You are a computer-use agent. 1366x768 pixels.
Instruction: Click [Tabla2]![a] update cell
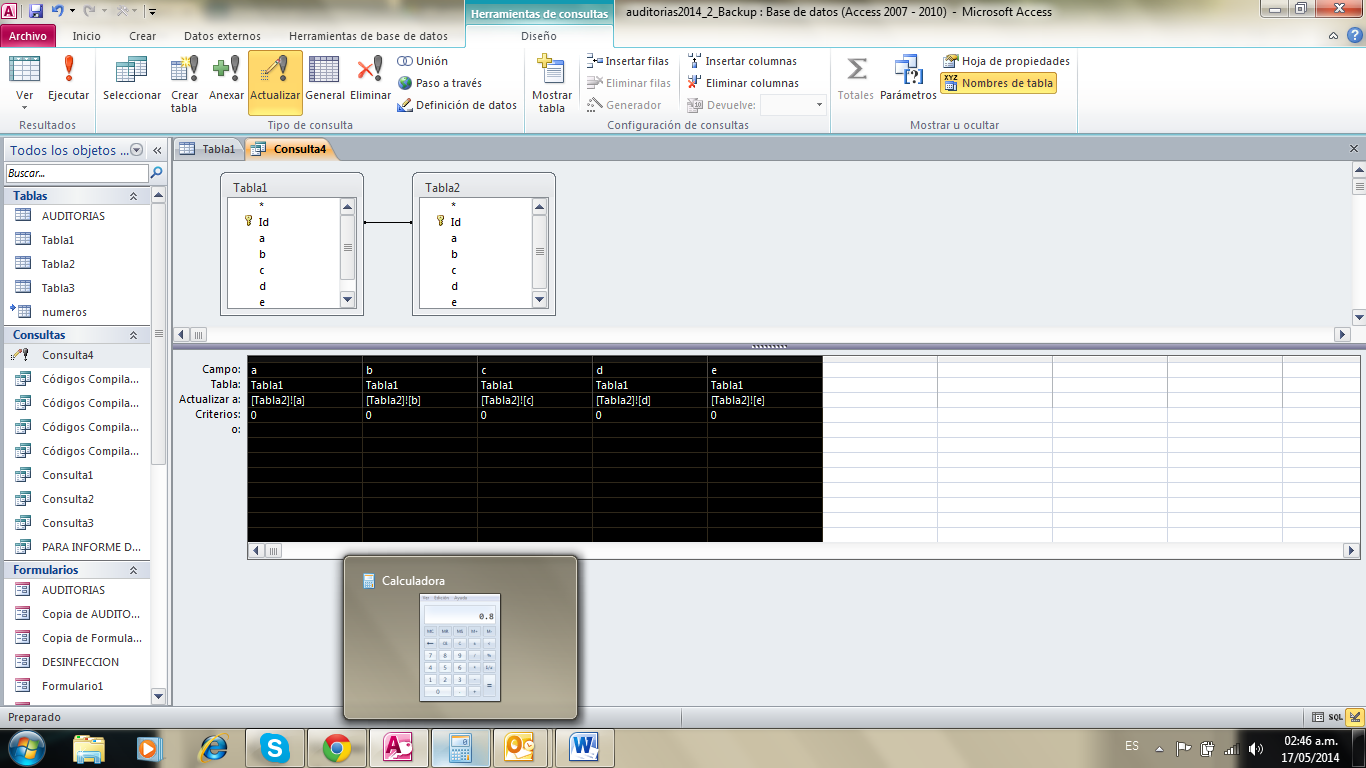(305, 400)
